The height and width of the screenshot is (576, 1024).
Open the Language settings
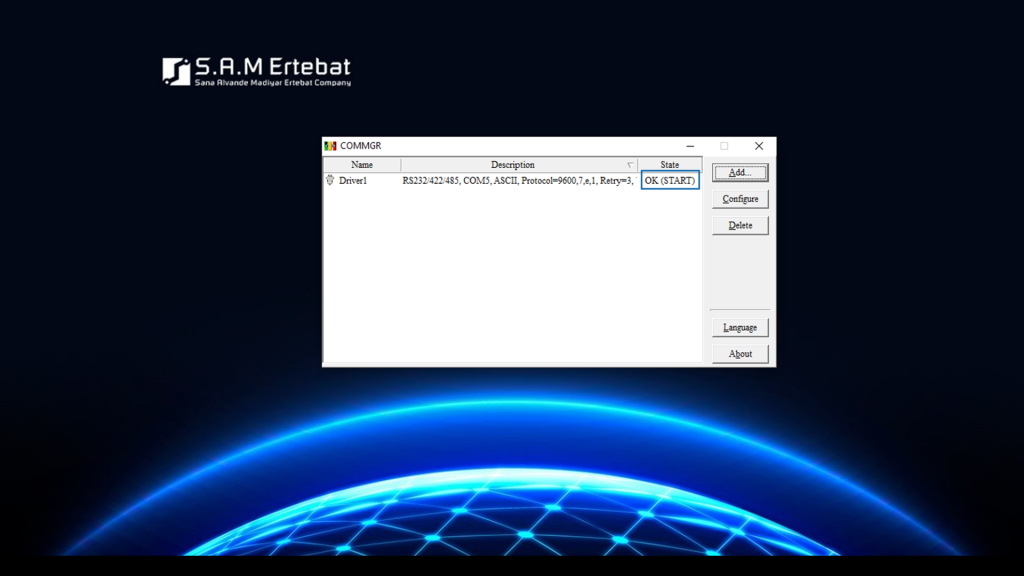click(740, 327)
